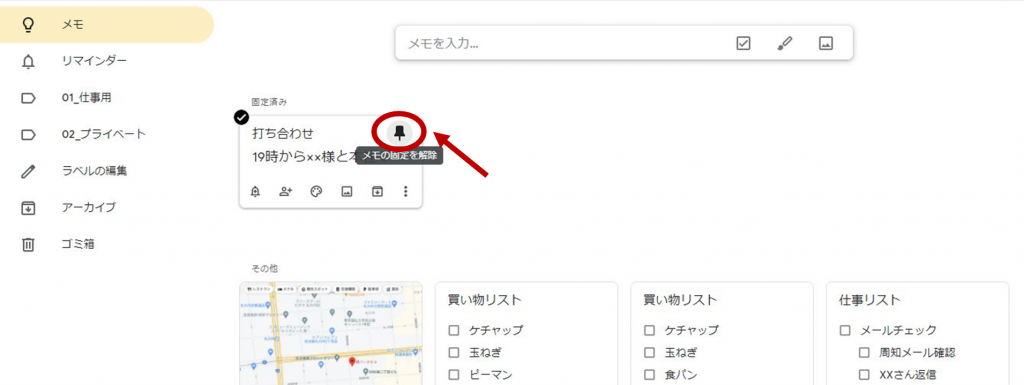Open more options on 打ち合わせ note
The height and width of the screenshot is (385, 1024).
click(x=406, y=191)
